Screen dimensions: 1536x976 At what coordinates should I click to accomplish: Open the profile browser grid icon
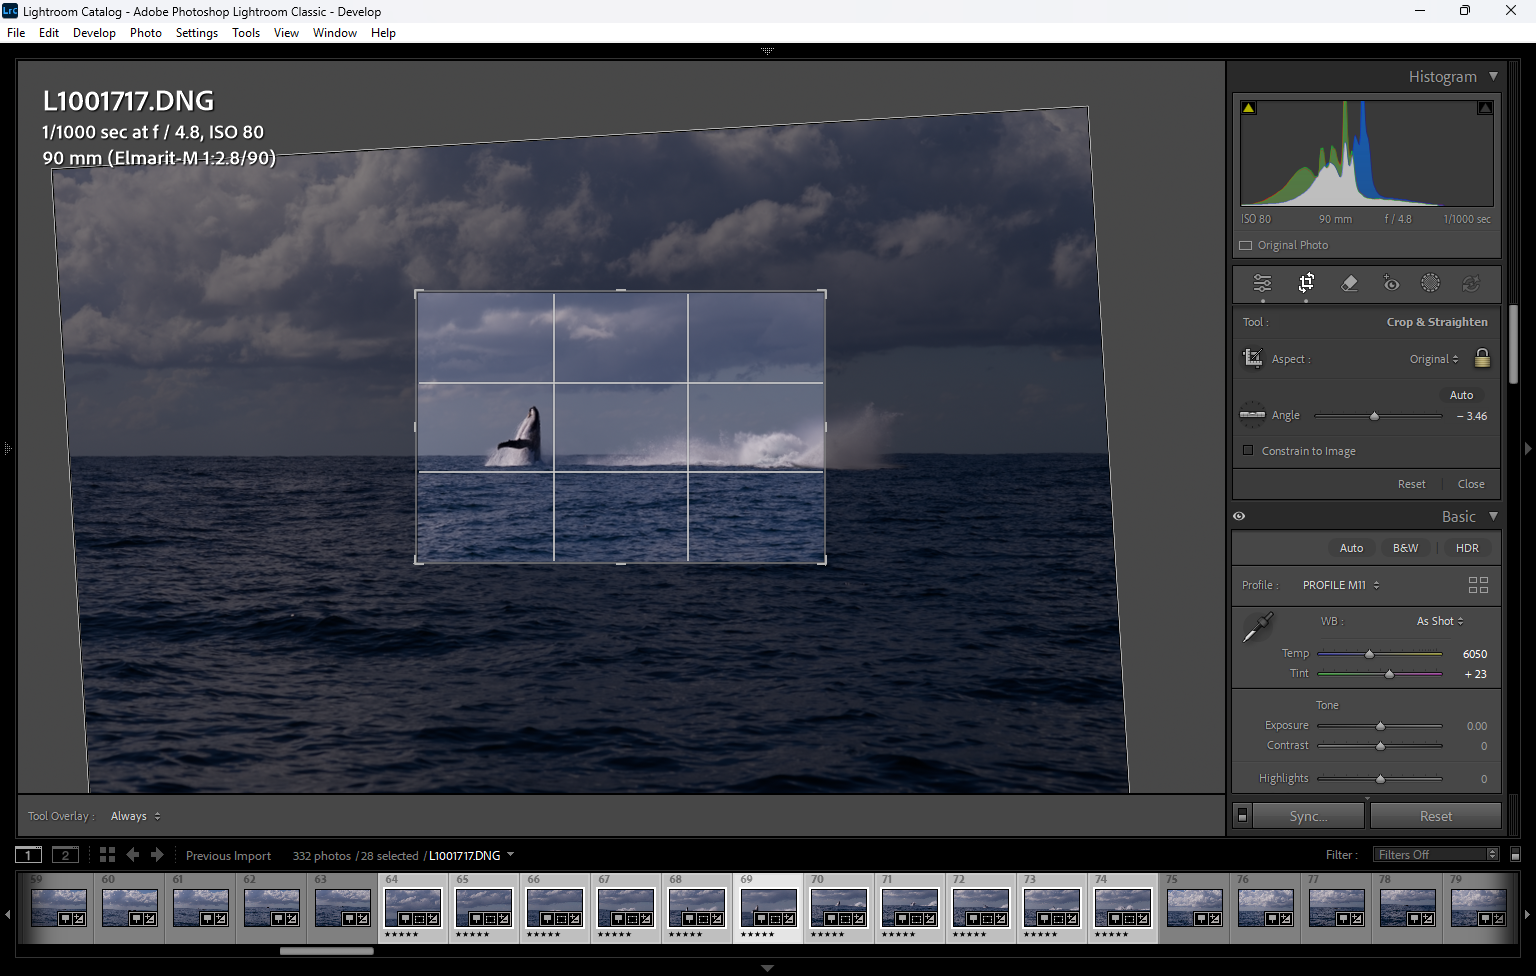pos(1478,585)
